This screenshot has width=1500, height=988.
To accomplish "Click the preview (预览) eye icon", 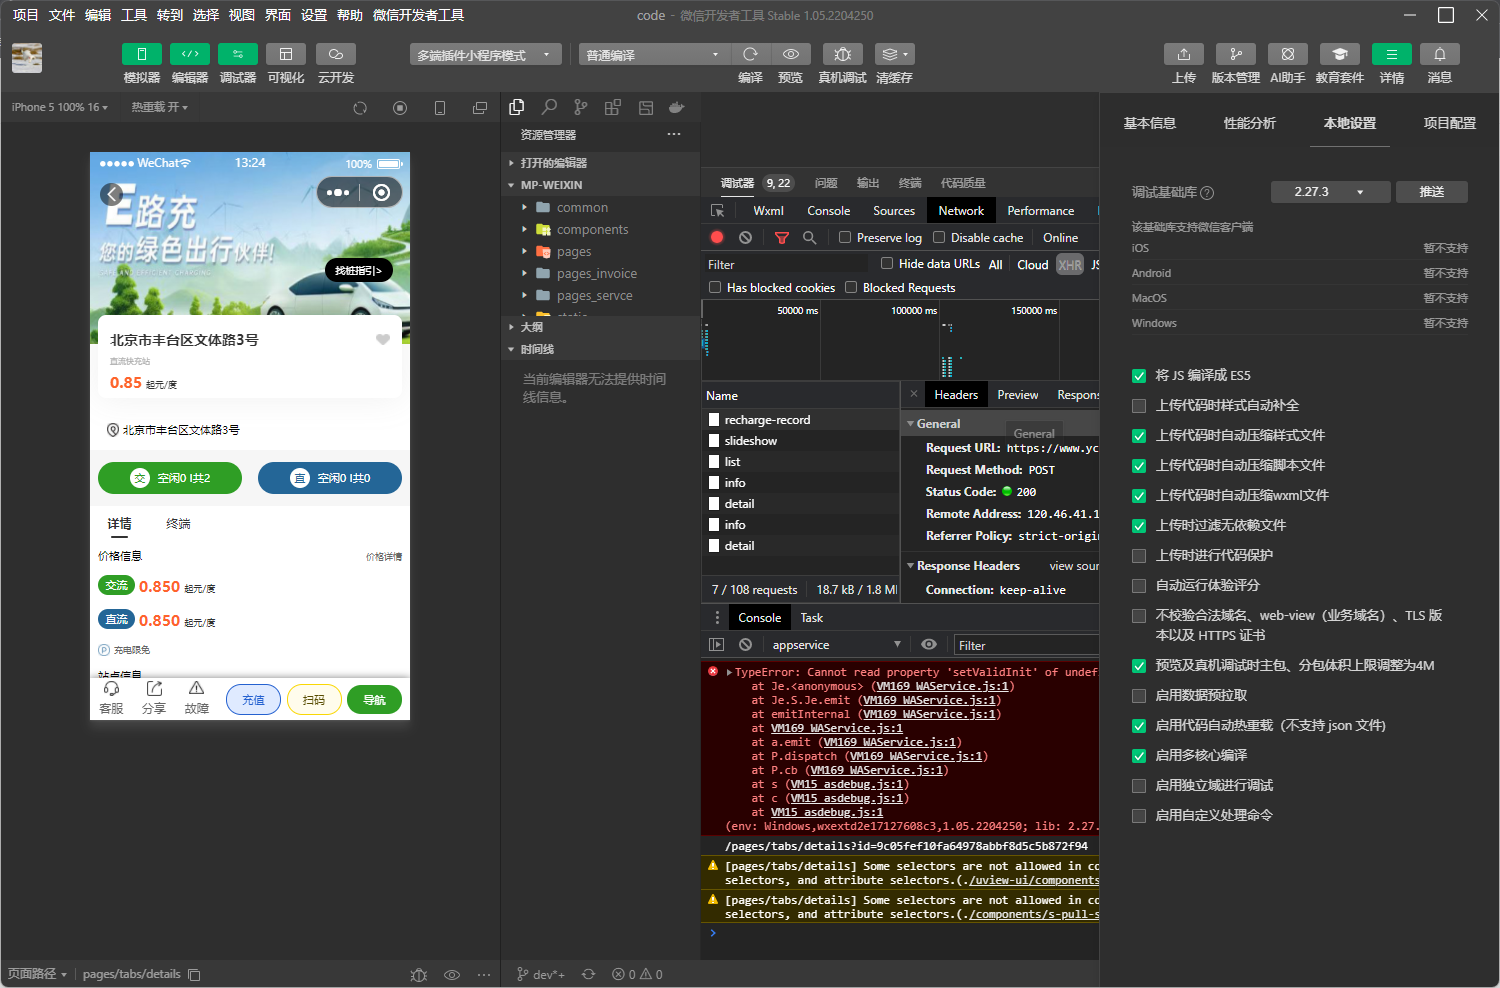I will point(791,54).
